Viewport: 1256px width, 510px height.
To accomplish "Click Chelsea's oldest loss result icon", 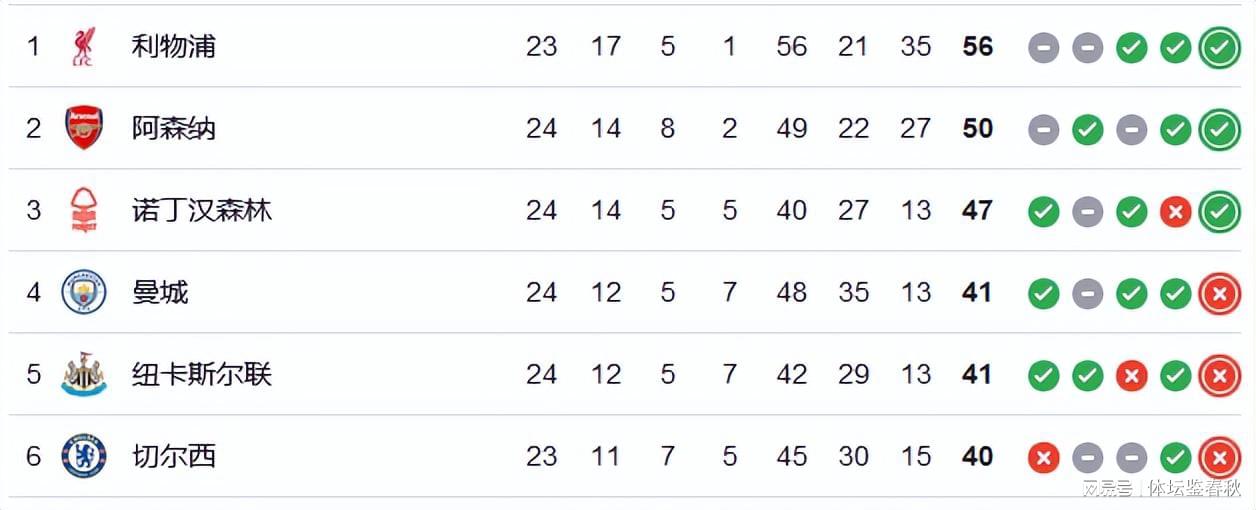I will click(x=1043, y=457).
